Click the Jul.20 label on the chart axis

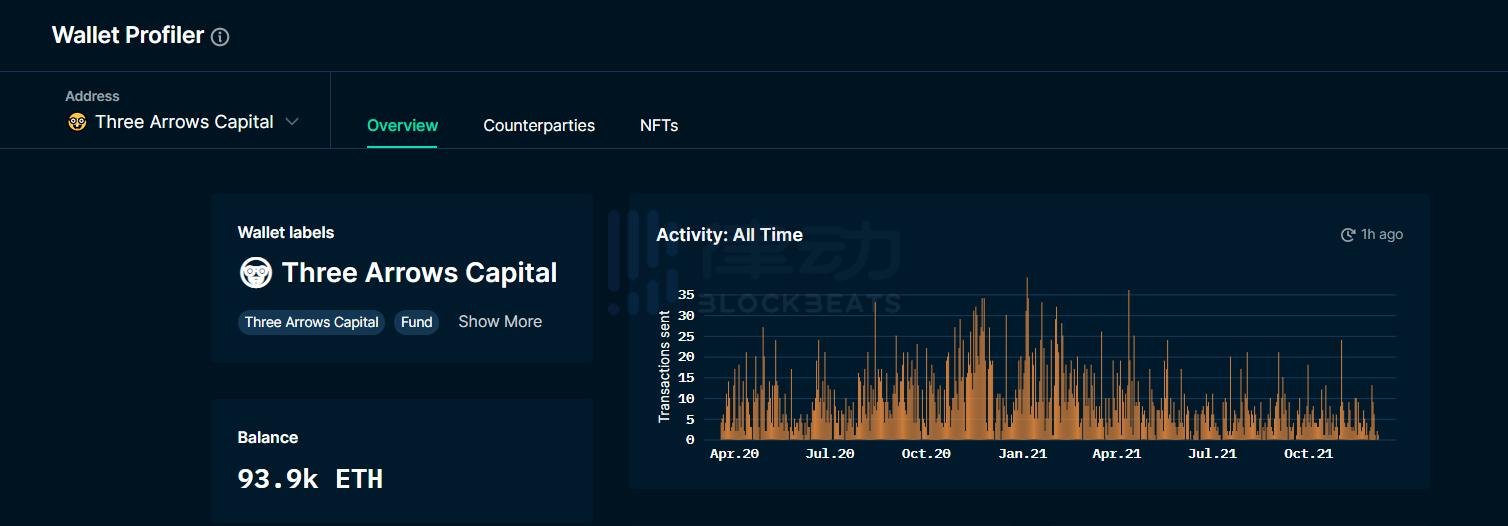point(830,454)
